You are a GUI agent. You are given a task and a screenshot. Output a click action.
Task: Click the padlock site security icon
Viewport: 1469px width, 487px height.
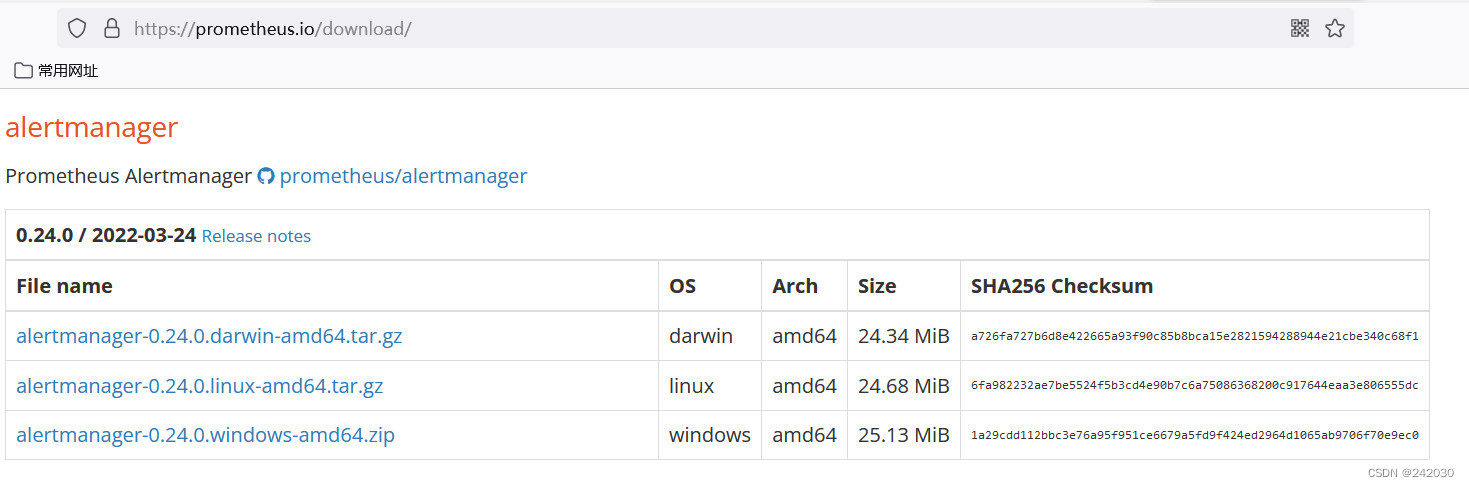click(x=112, y=29)
